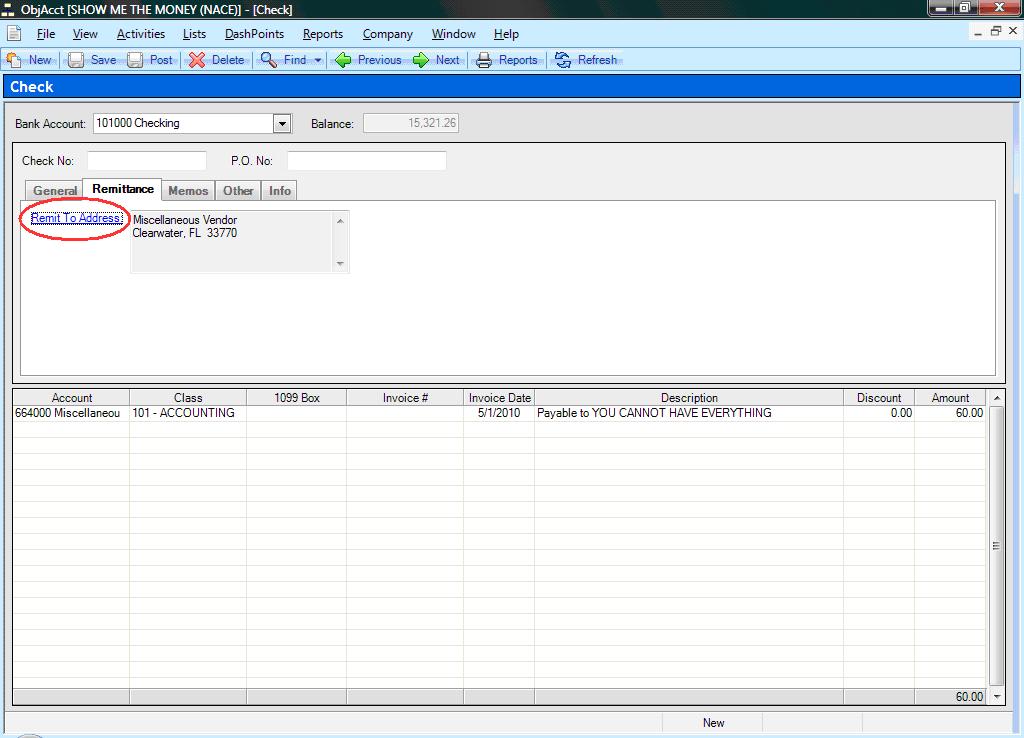Switch to the General tab

55,191
